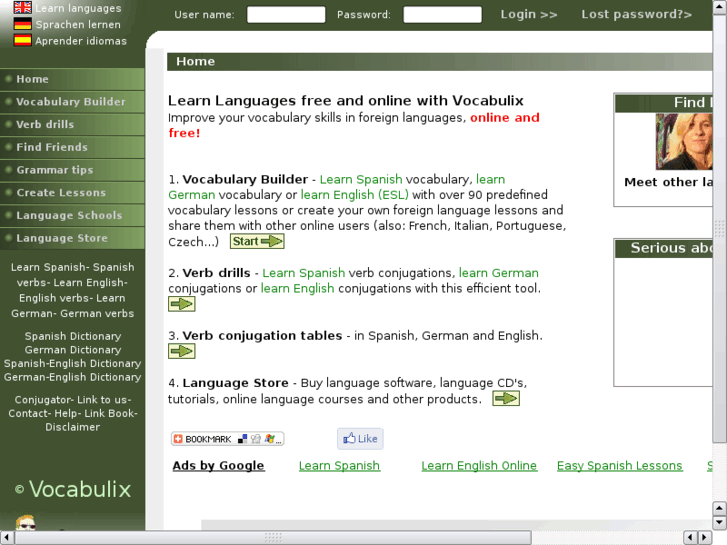727x545 pixels.
Task: Open German-English Dictionary sidebar link
Action: click(73, 377)
